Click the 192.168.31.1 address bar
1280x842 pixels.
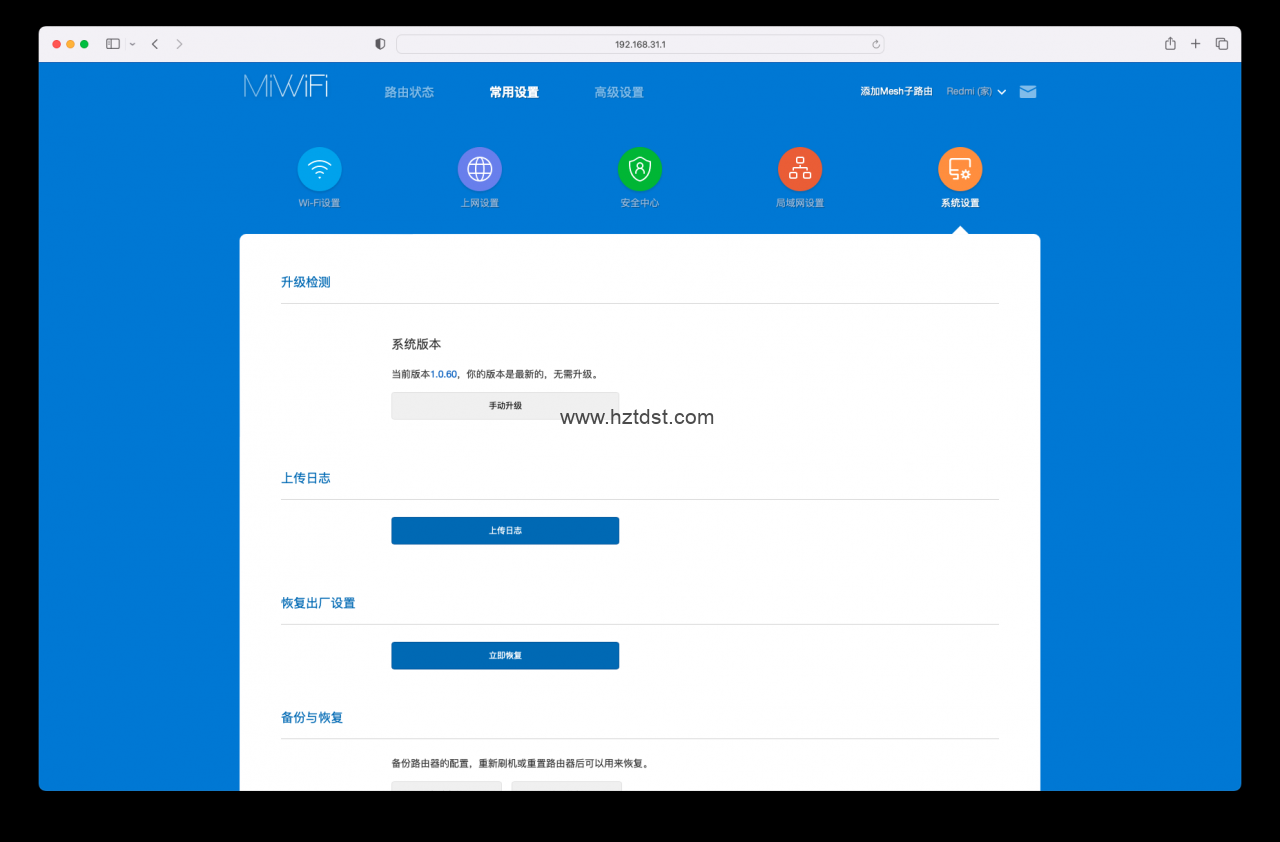click(640, 44)
